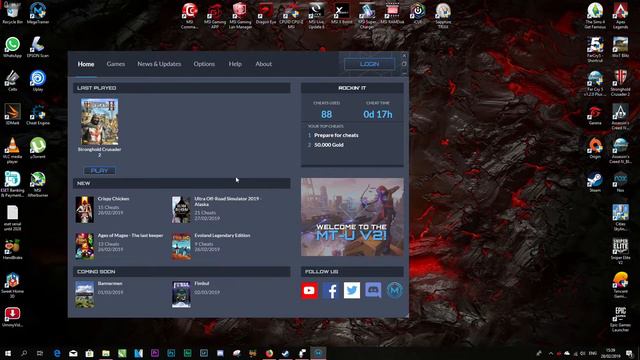Launch Sniper Elite V2 desktop shortcut
This screenshot has width=640, height=360.
click(620, 251)
